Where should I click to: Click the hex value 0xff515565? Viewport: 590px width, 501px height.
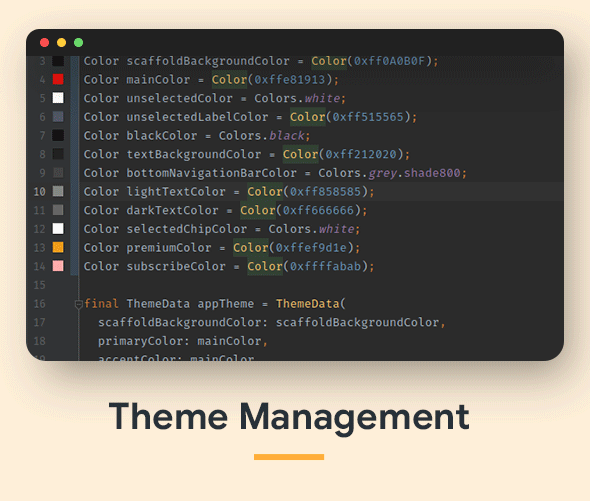click(368, 117)
